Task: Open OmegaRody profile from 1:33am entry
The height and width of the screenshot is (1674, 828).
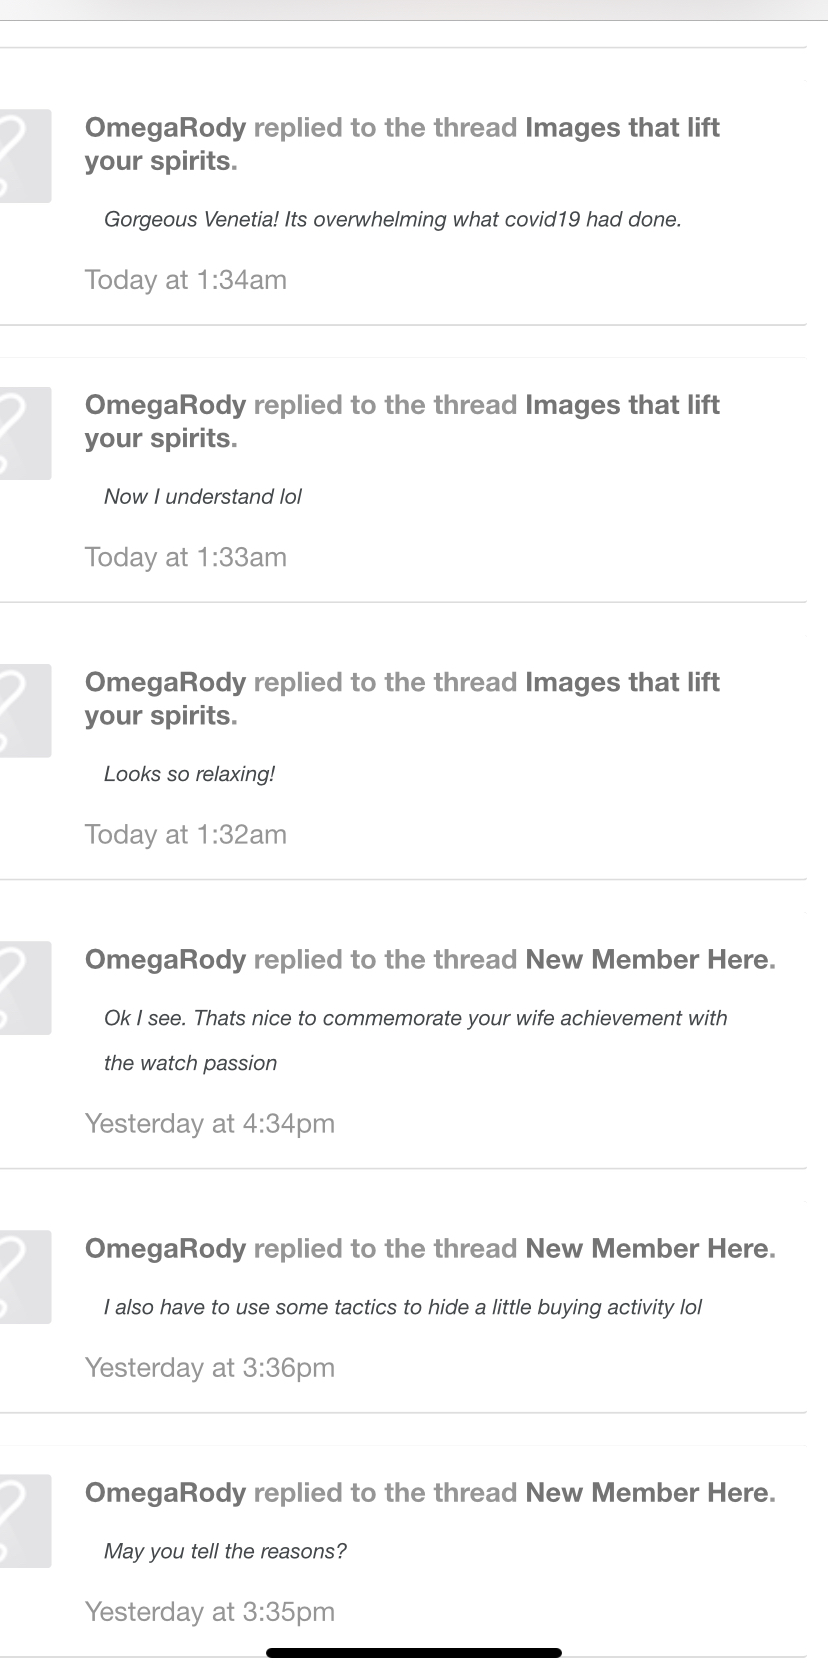Action: [x=165, y=405]
